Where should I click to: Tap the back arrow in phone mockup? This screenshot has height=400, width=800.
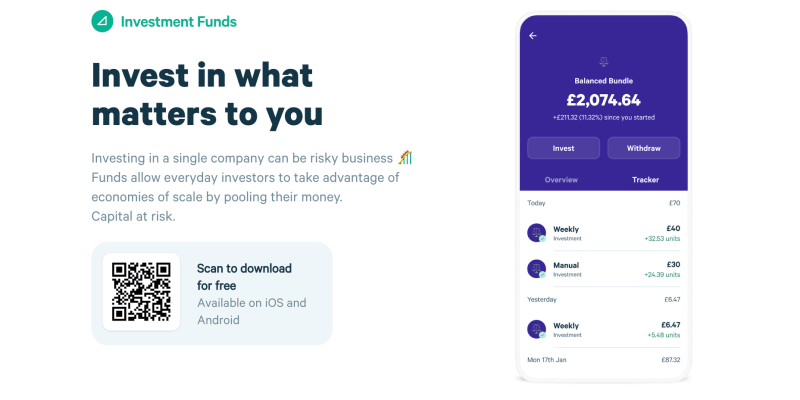click(x=533, y=36)
